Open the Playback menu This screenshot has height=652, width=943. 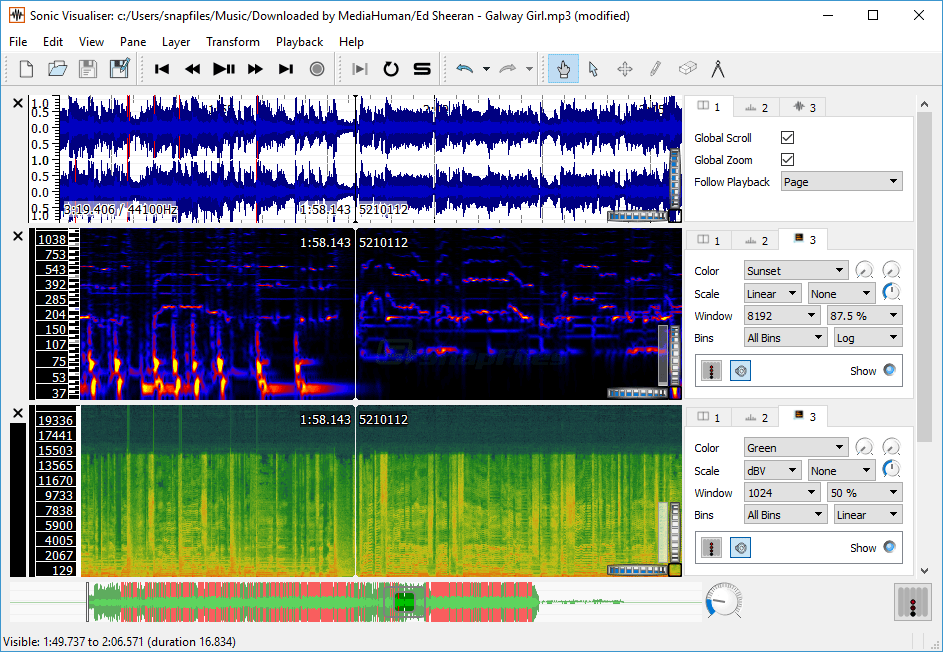click(x=299, y=42)
